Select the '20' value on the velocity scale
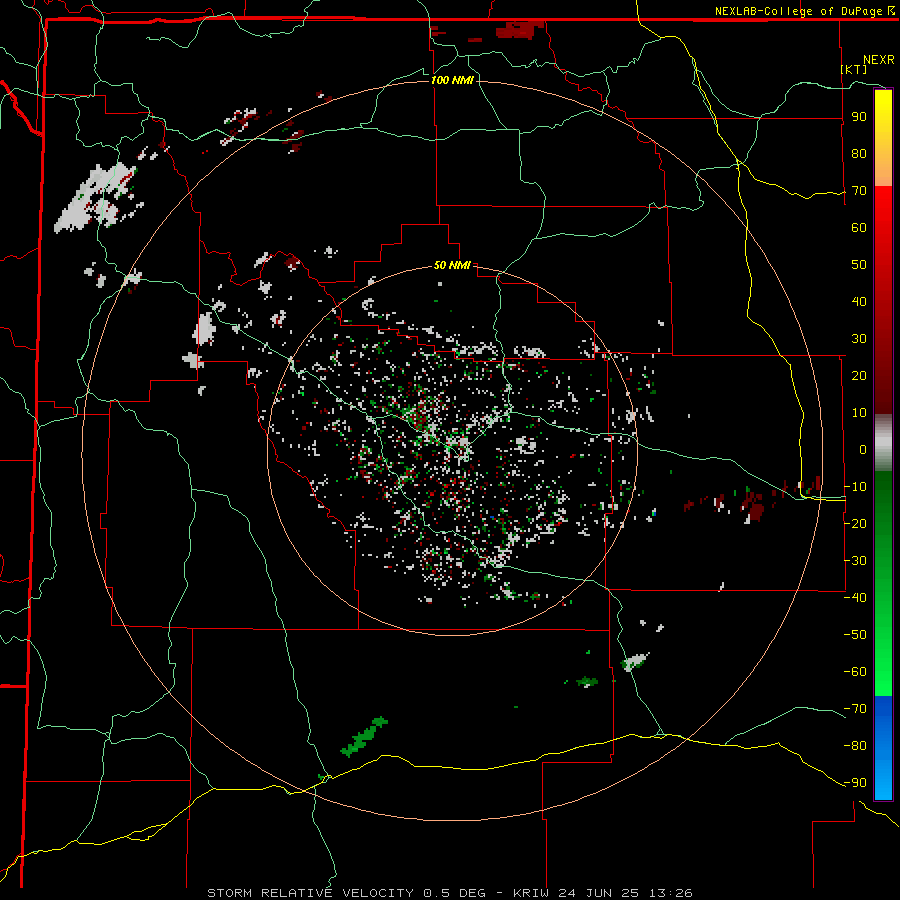This screenshot has height=900, width=900. click(859, 376)
